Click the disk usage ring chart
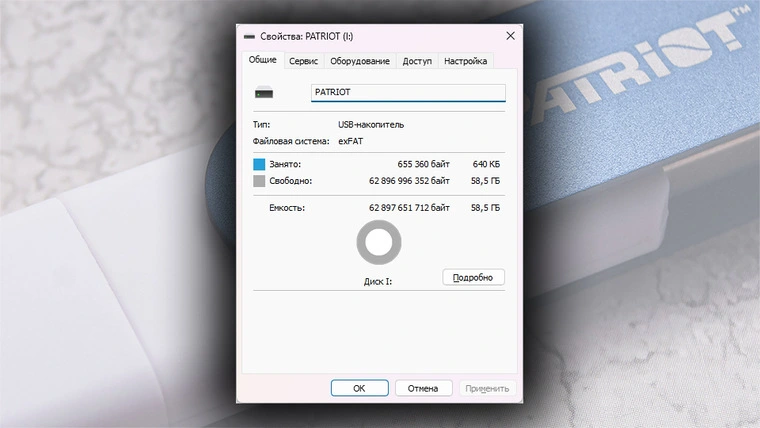The width and height of the screenshot is (760, 428). pyautogui.click(x=379, y=242)
